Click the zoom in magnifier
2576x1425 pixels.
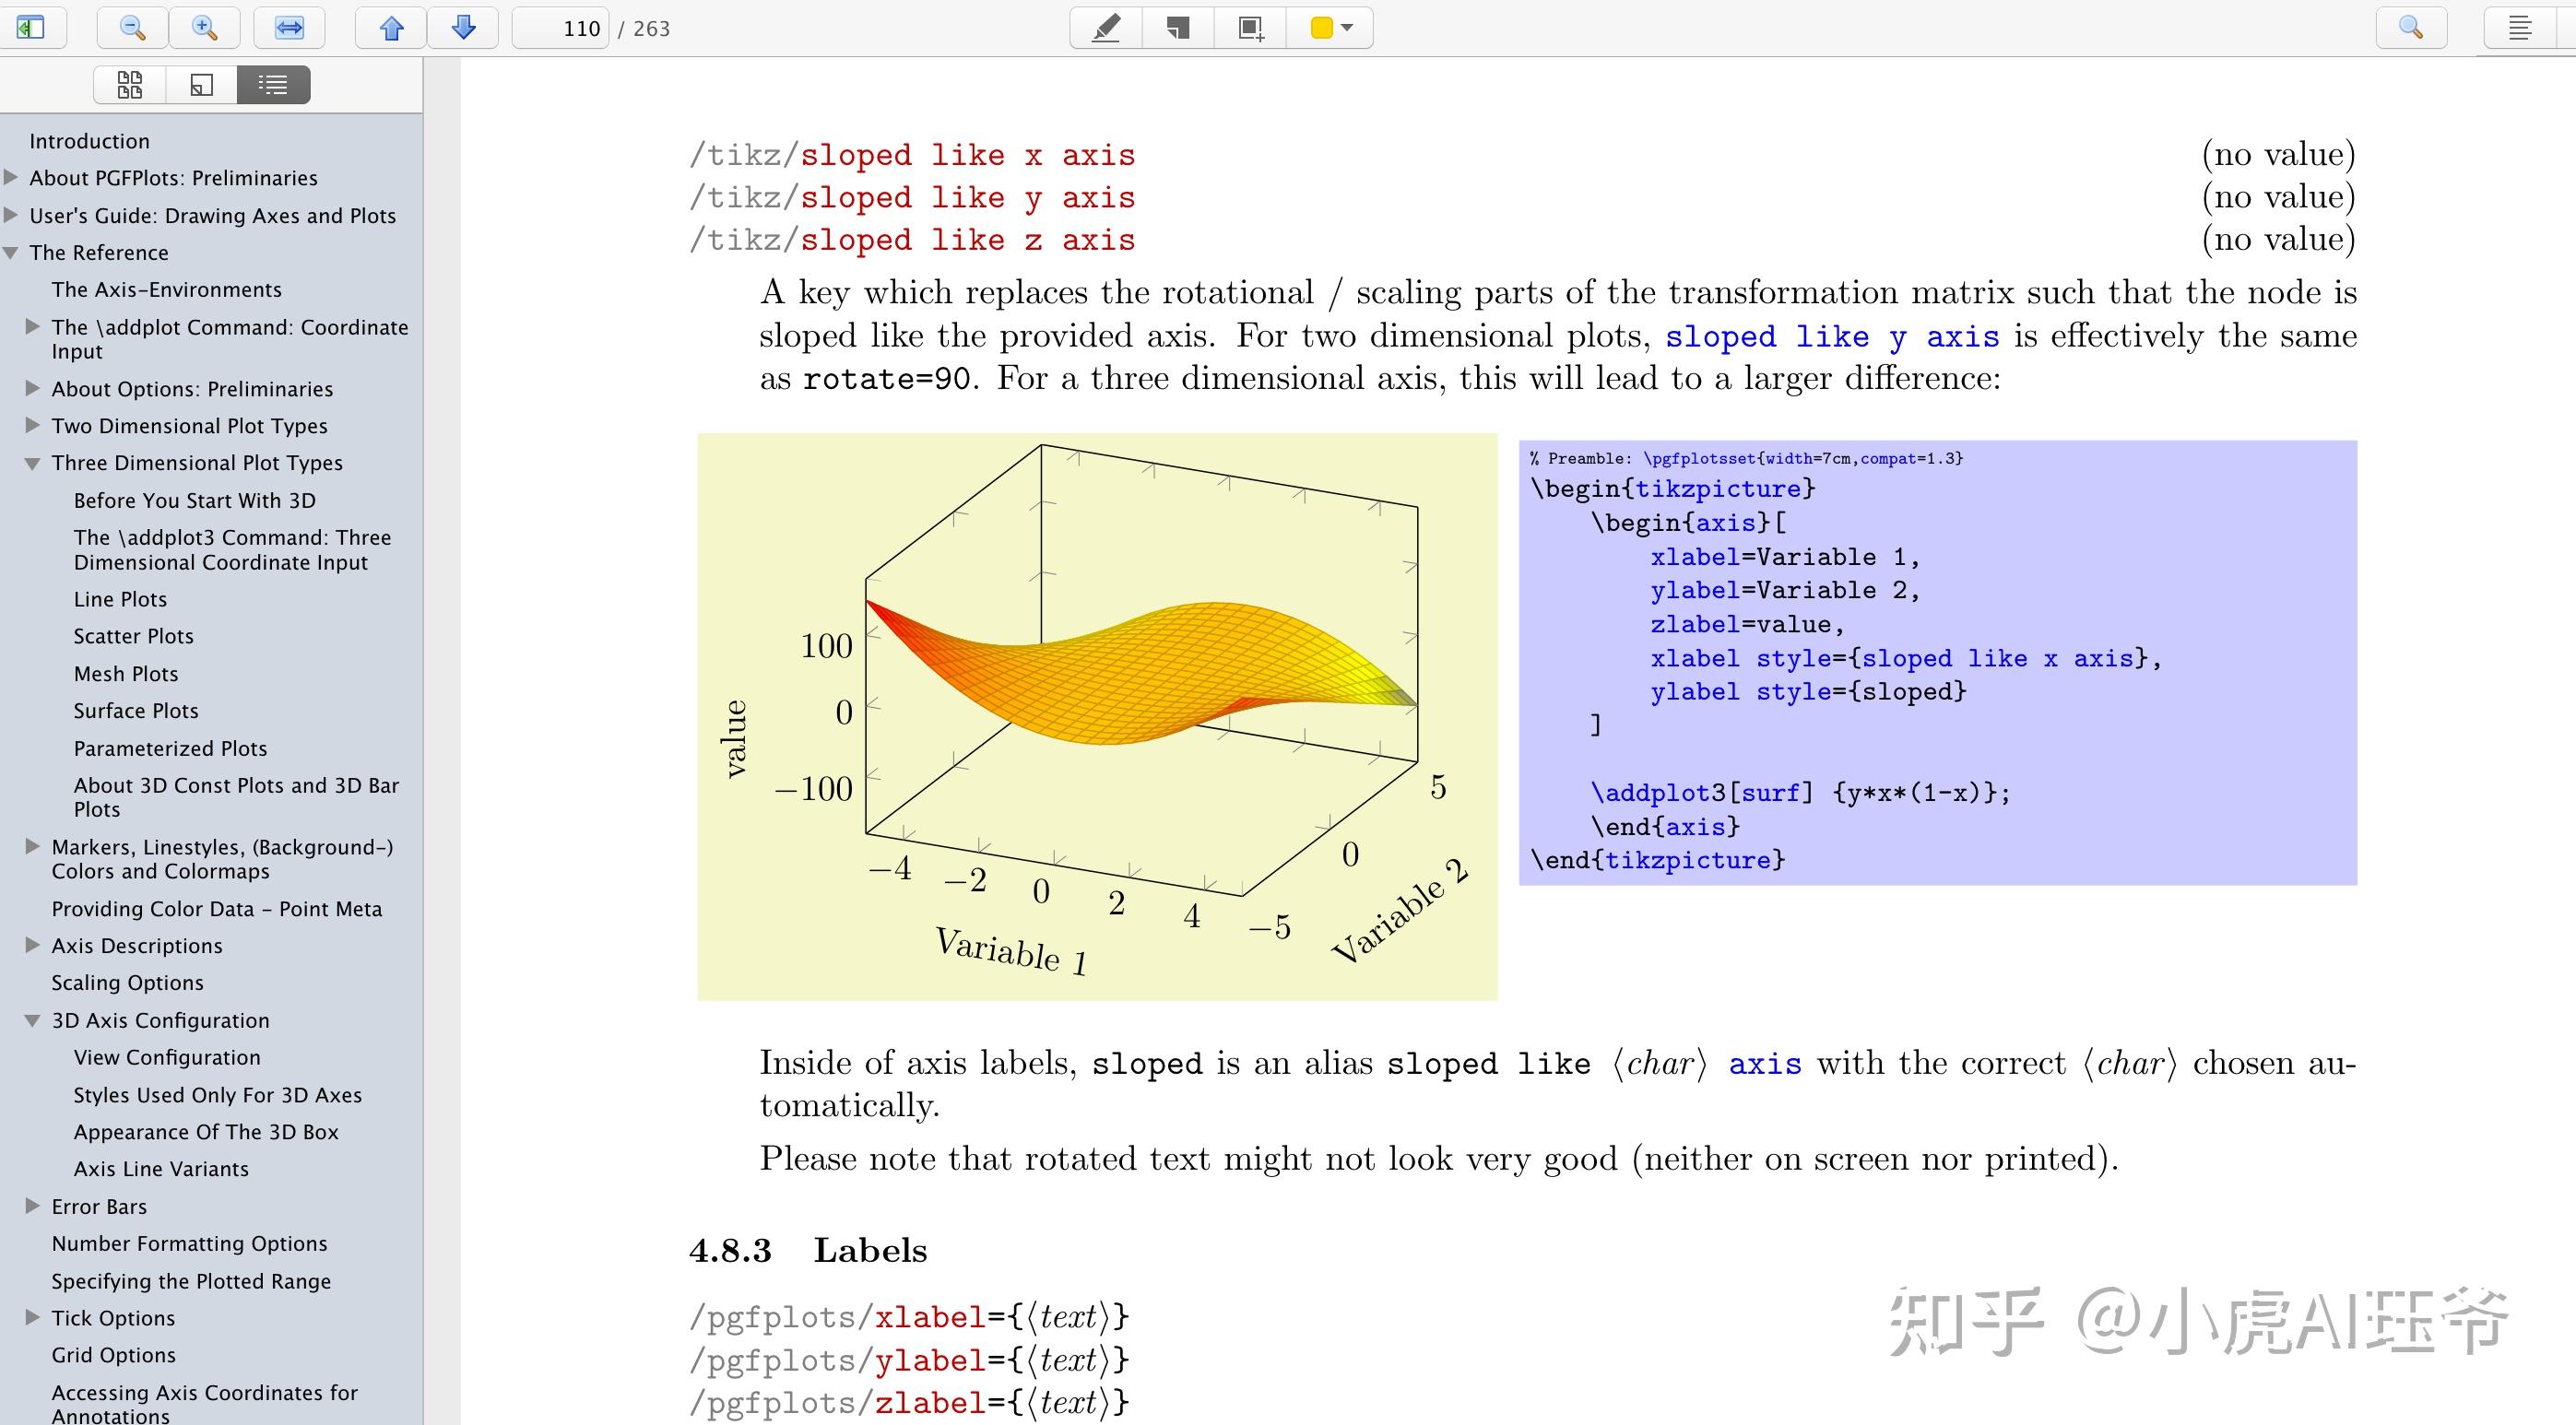click(x=205, y=28)
